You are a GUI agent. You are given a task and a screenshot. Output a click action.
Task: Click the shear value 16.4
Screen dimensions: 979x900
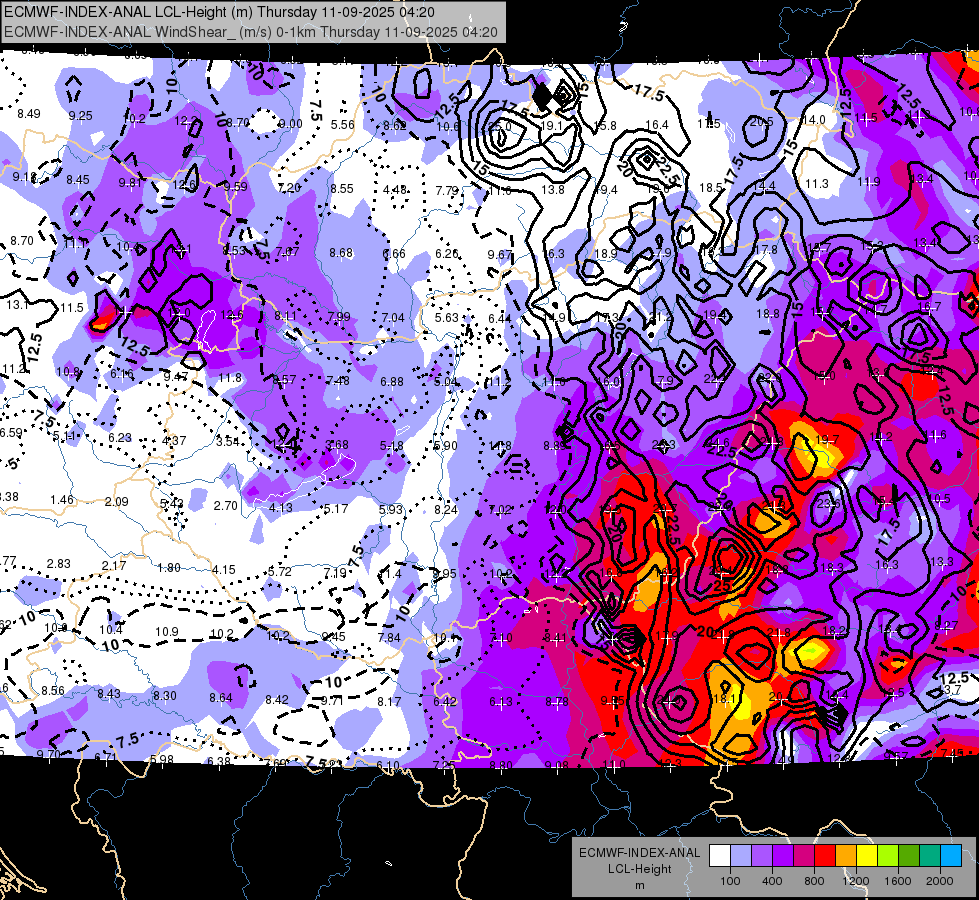(657, 125)
